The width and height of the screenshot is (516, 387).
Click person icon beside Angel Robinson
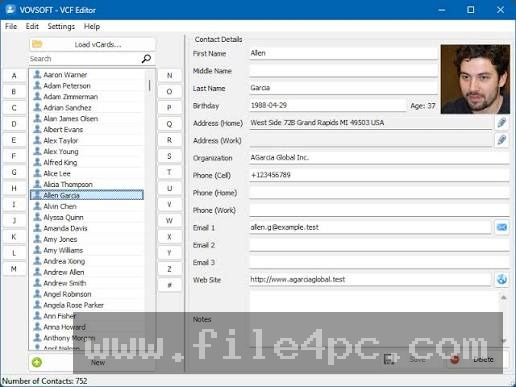point(37,294)
